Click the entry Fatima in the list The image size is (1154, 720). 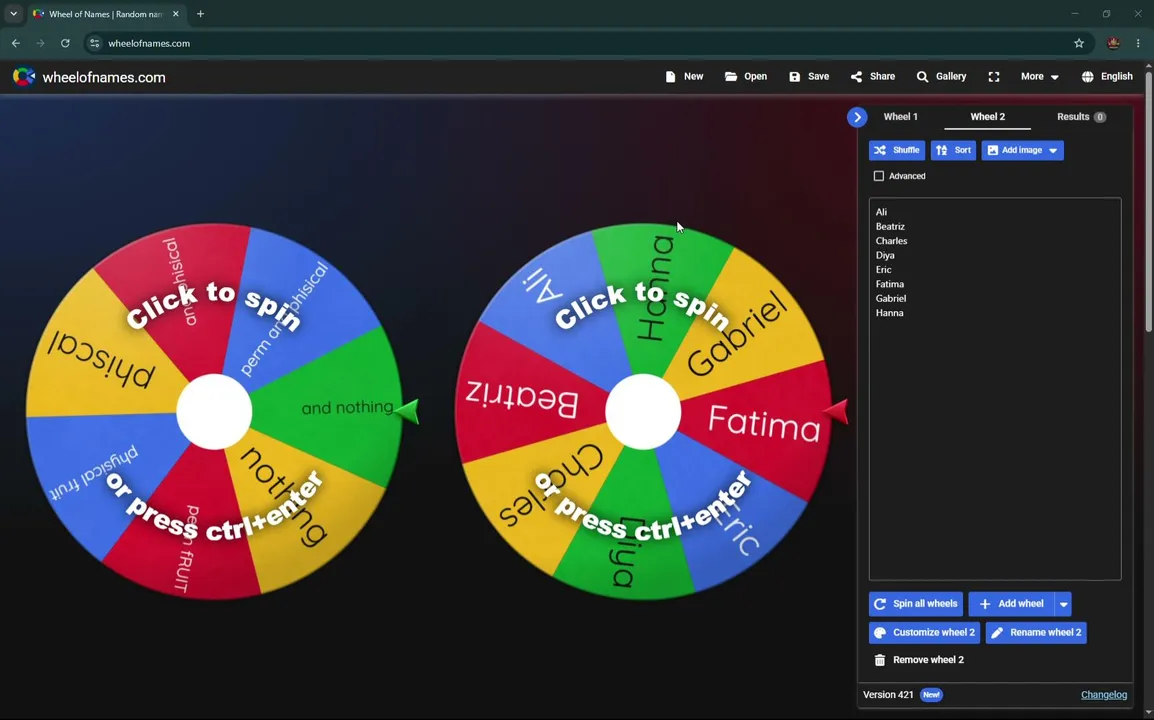889,283
